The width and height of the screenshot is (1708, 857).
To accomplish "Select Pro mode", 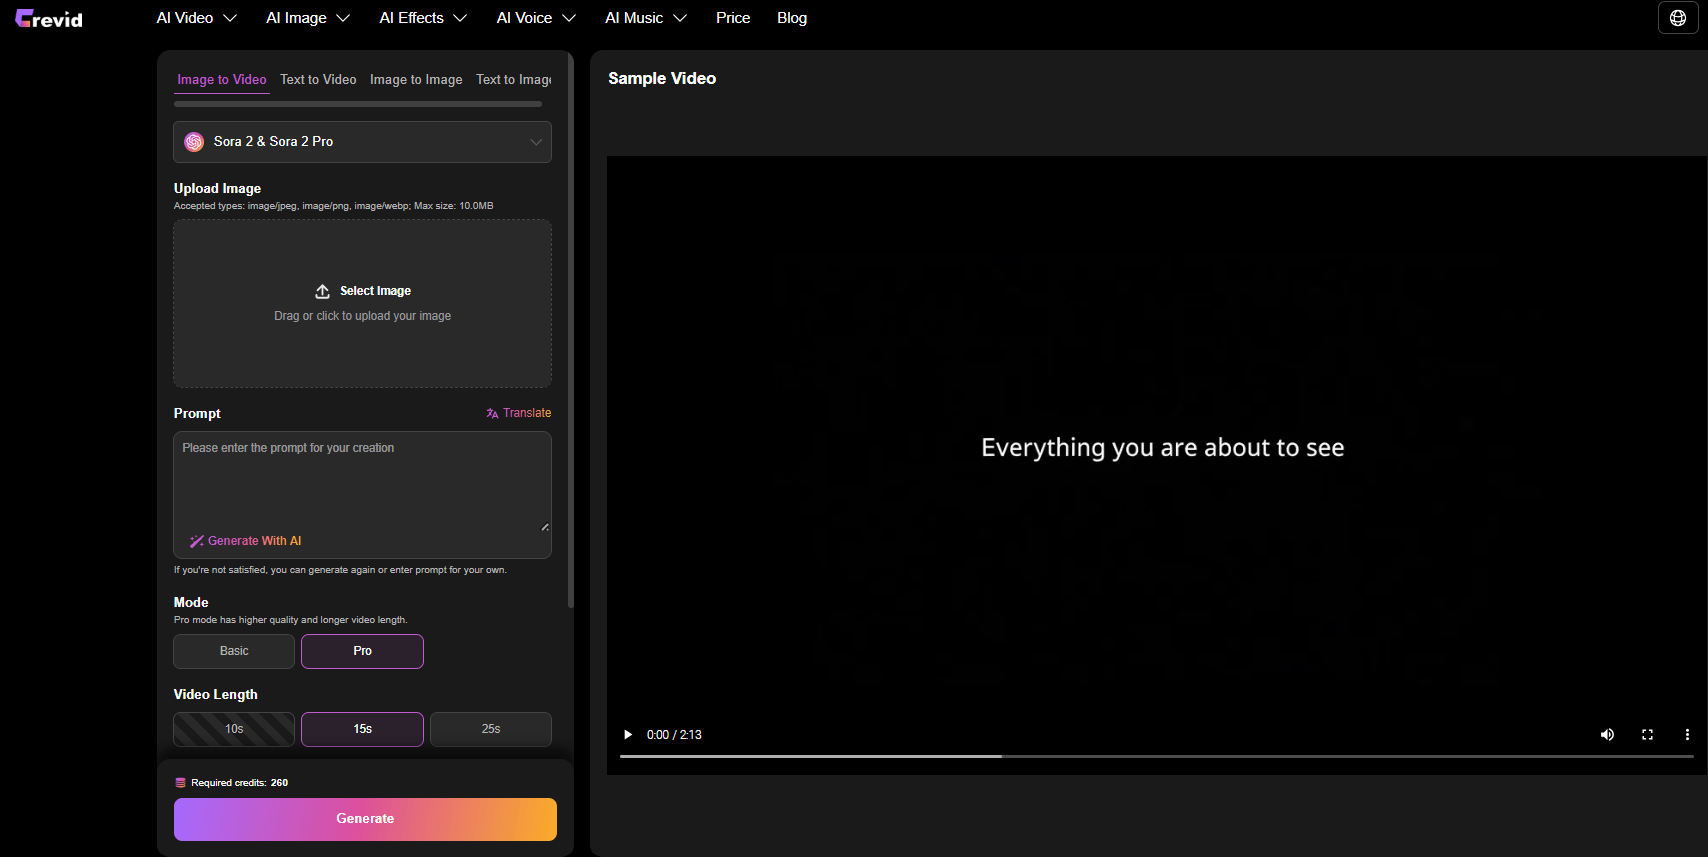I will (362, 651).
